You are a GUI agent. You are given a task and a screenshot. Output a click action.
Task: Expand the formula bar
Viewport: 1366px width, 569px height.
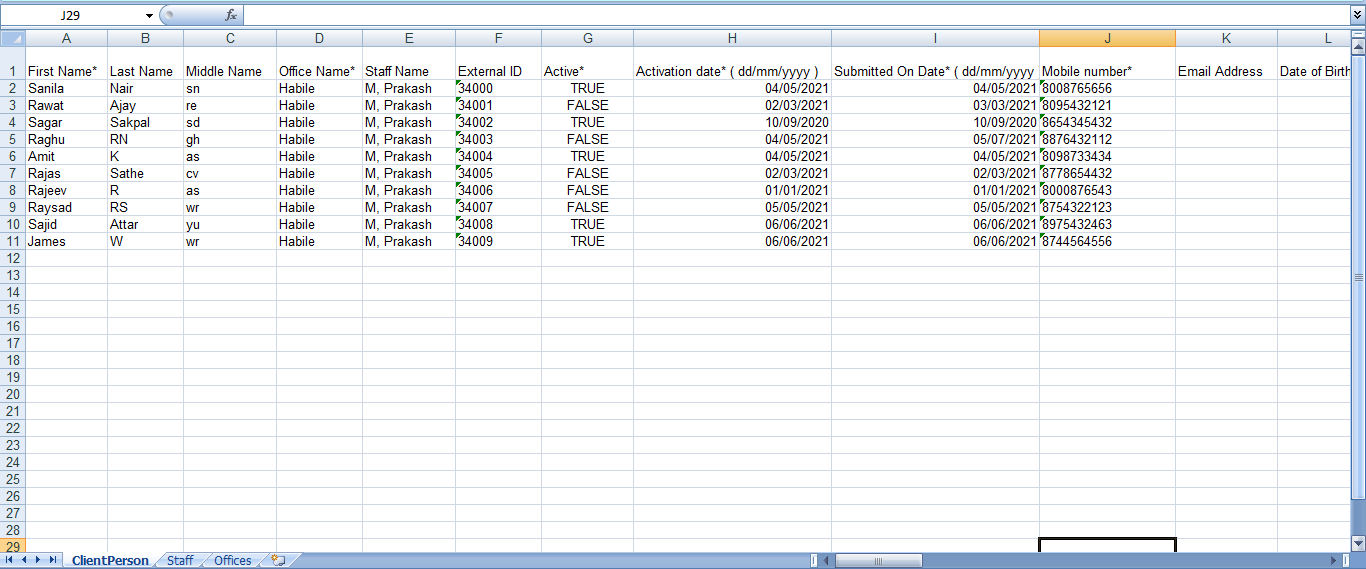tap(1357, 15)
